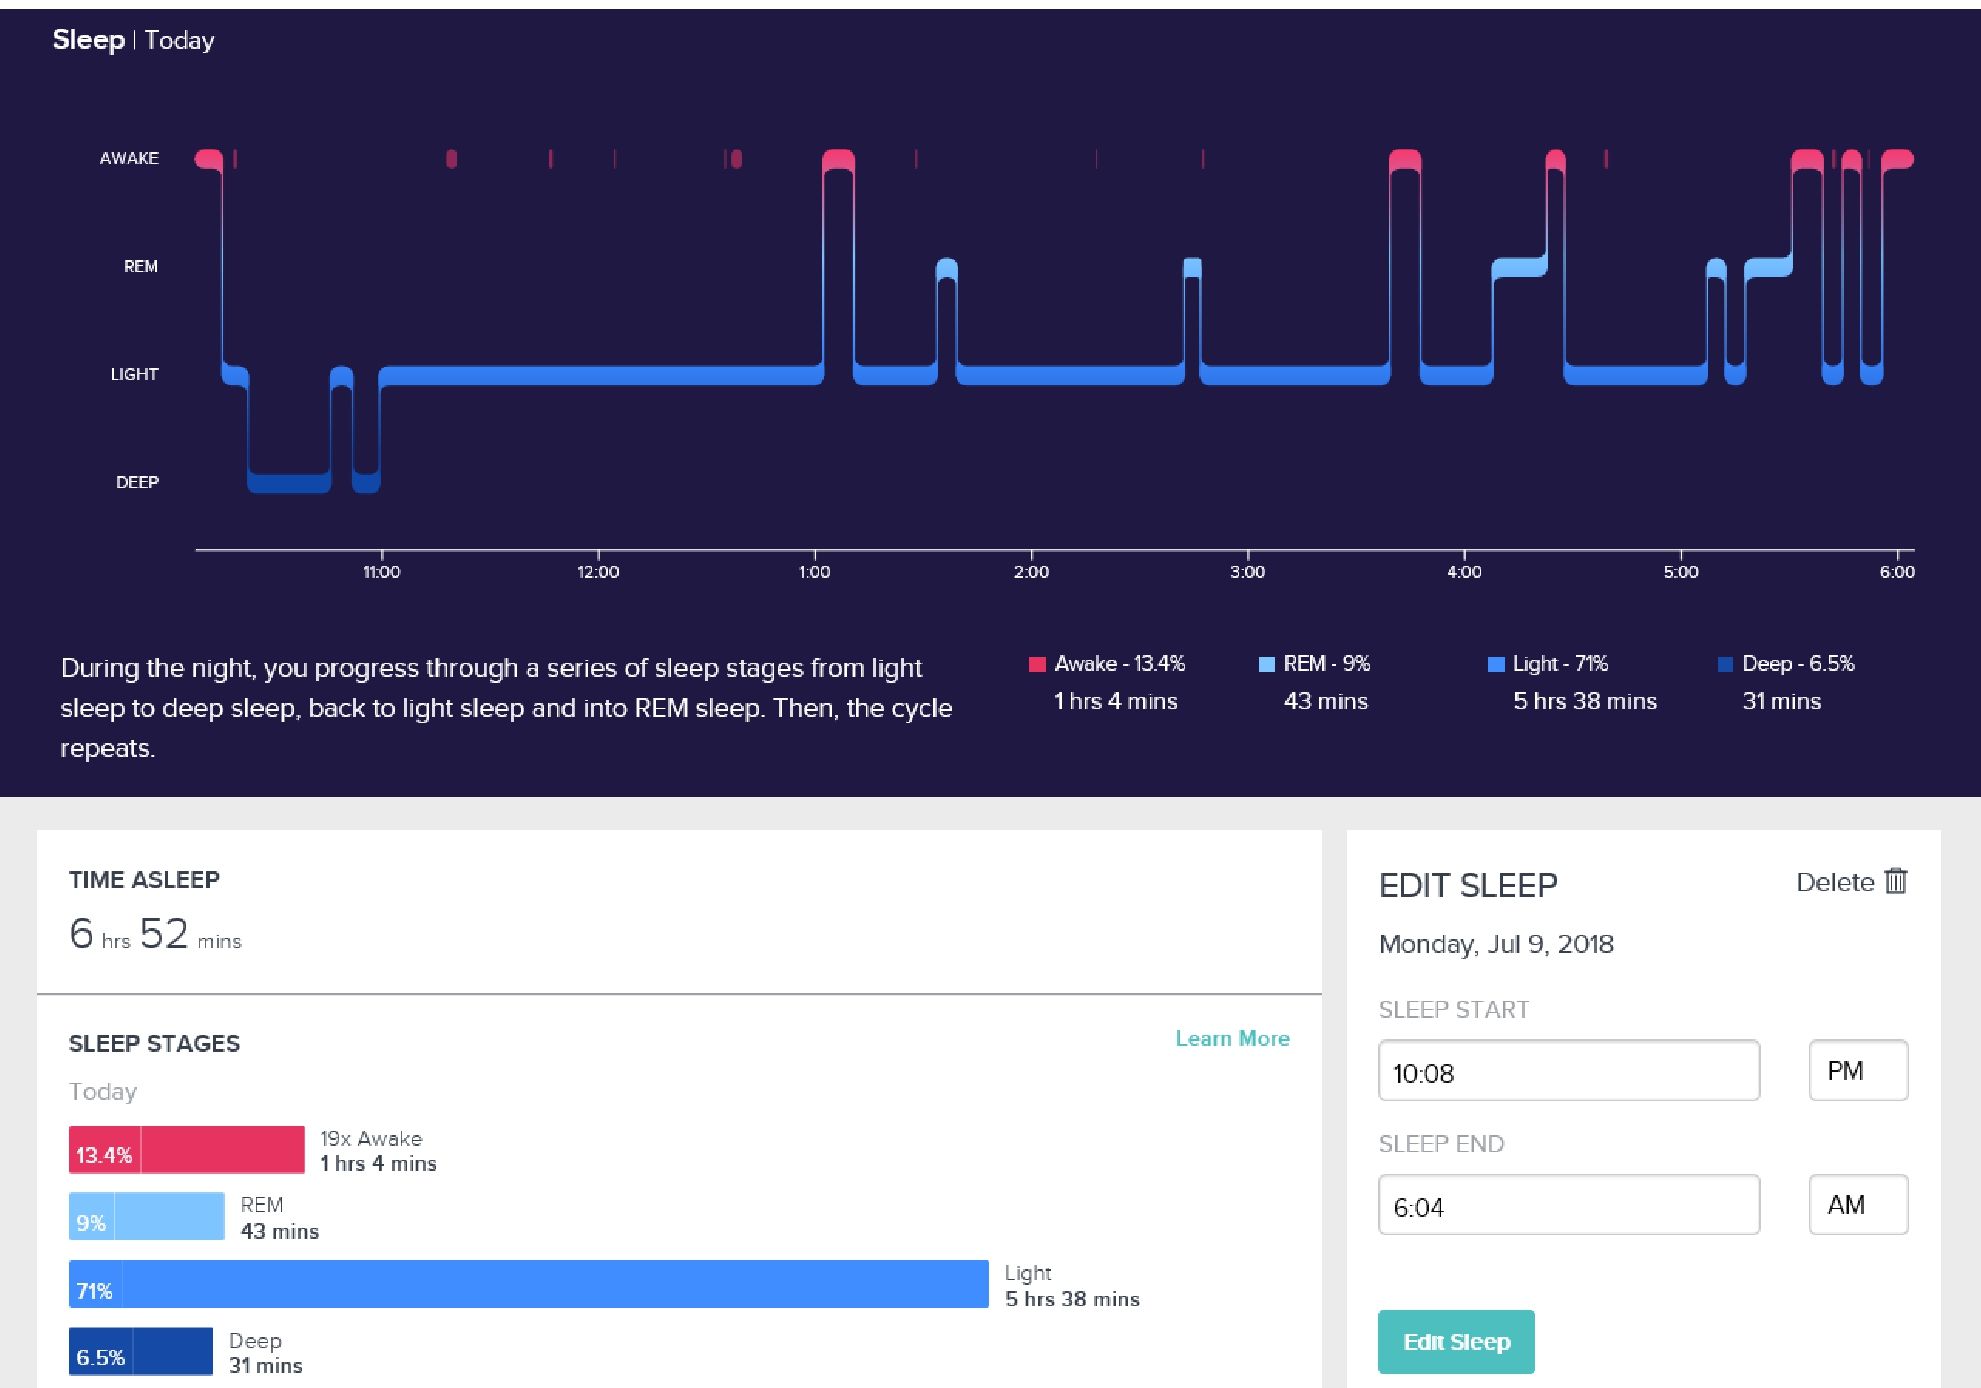Click the 4:00 marker on the timeline
Viewport: 1981px width, 1388px height.
coord(1464,571)
